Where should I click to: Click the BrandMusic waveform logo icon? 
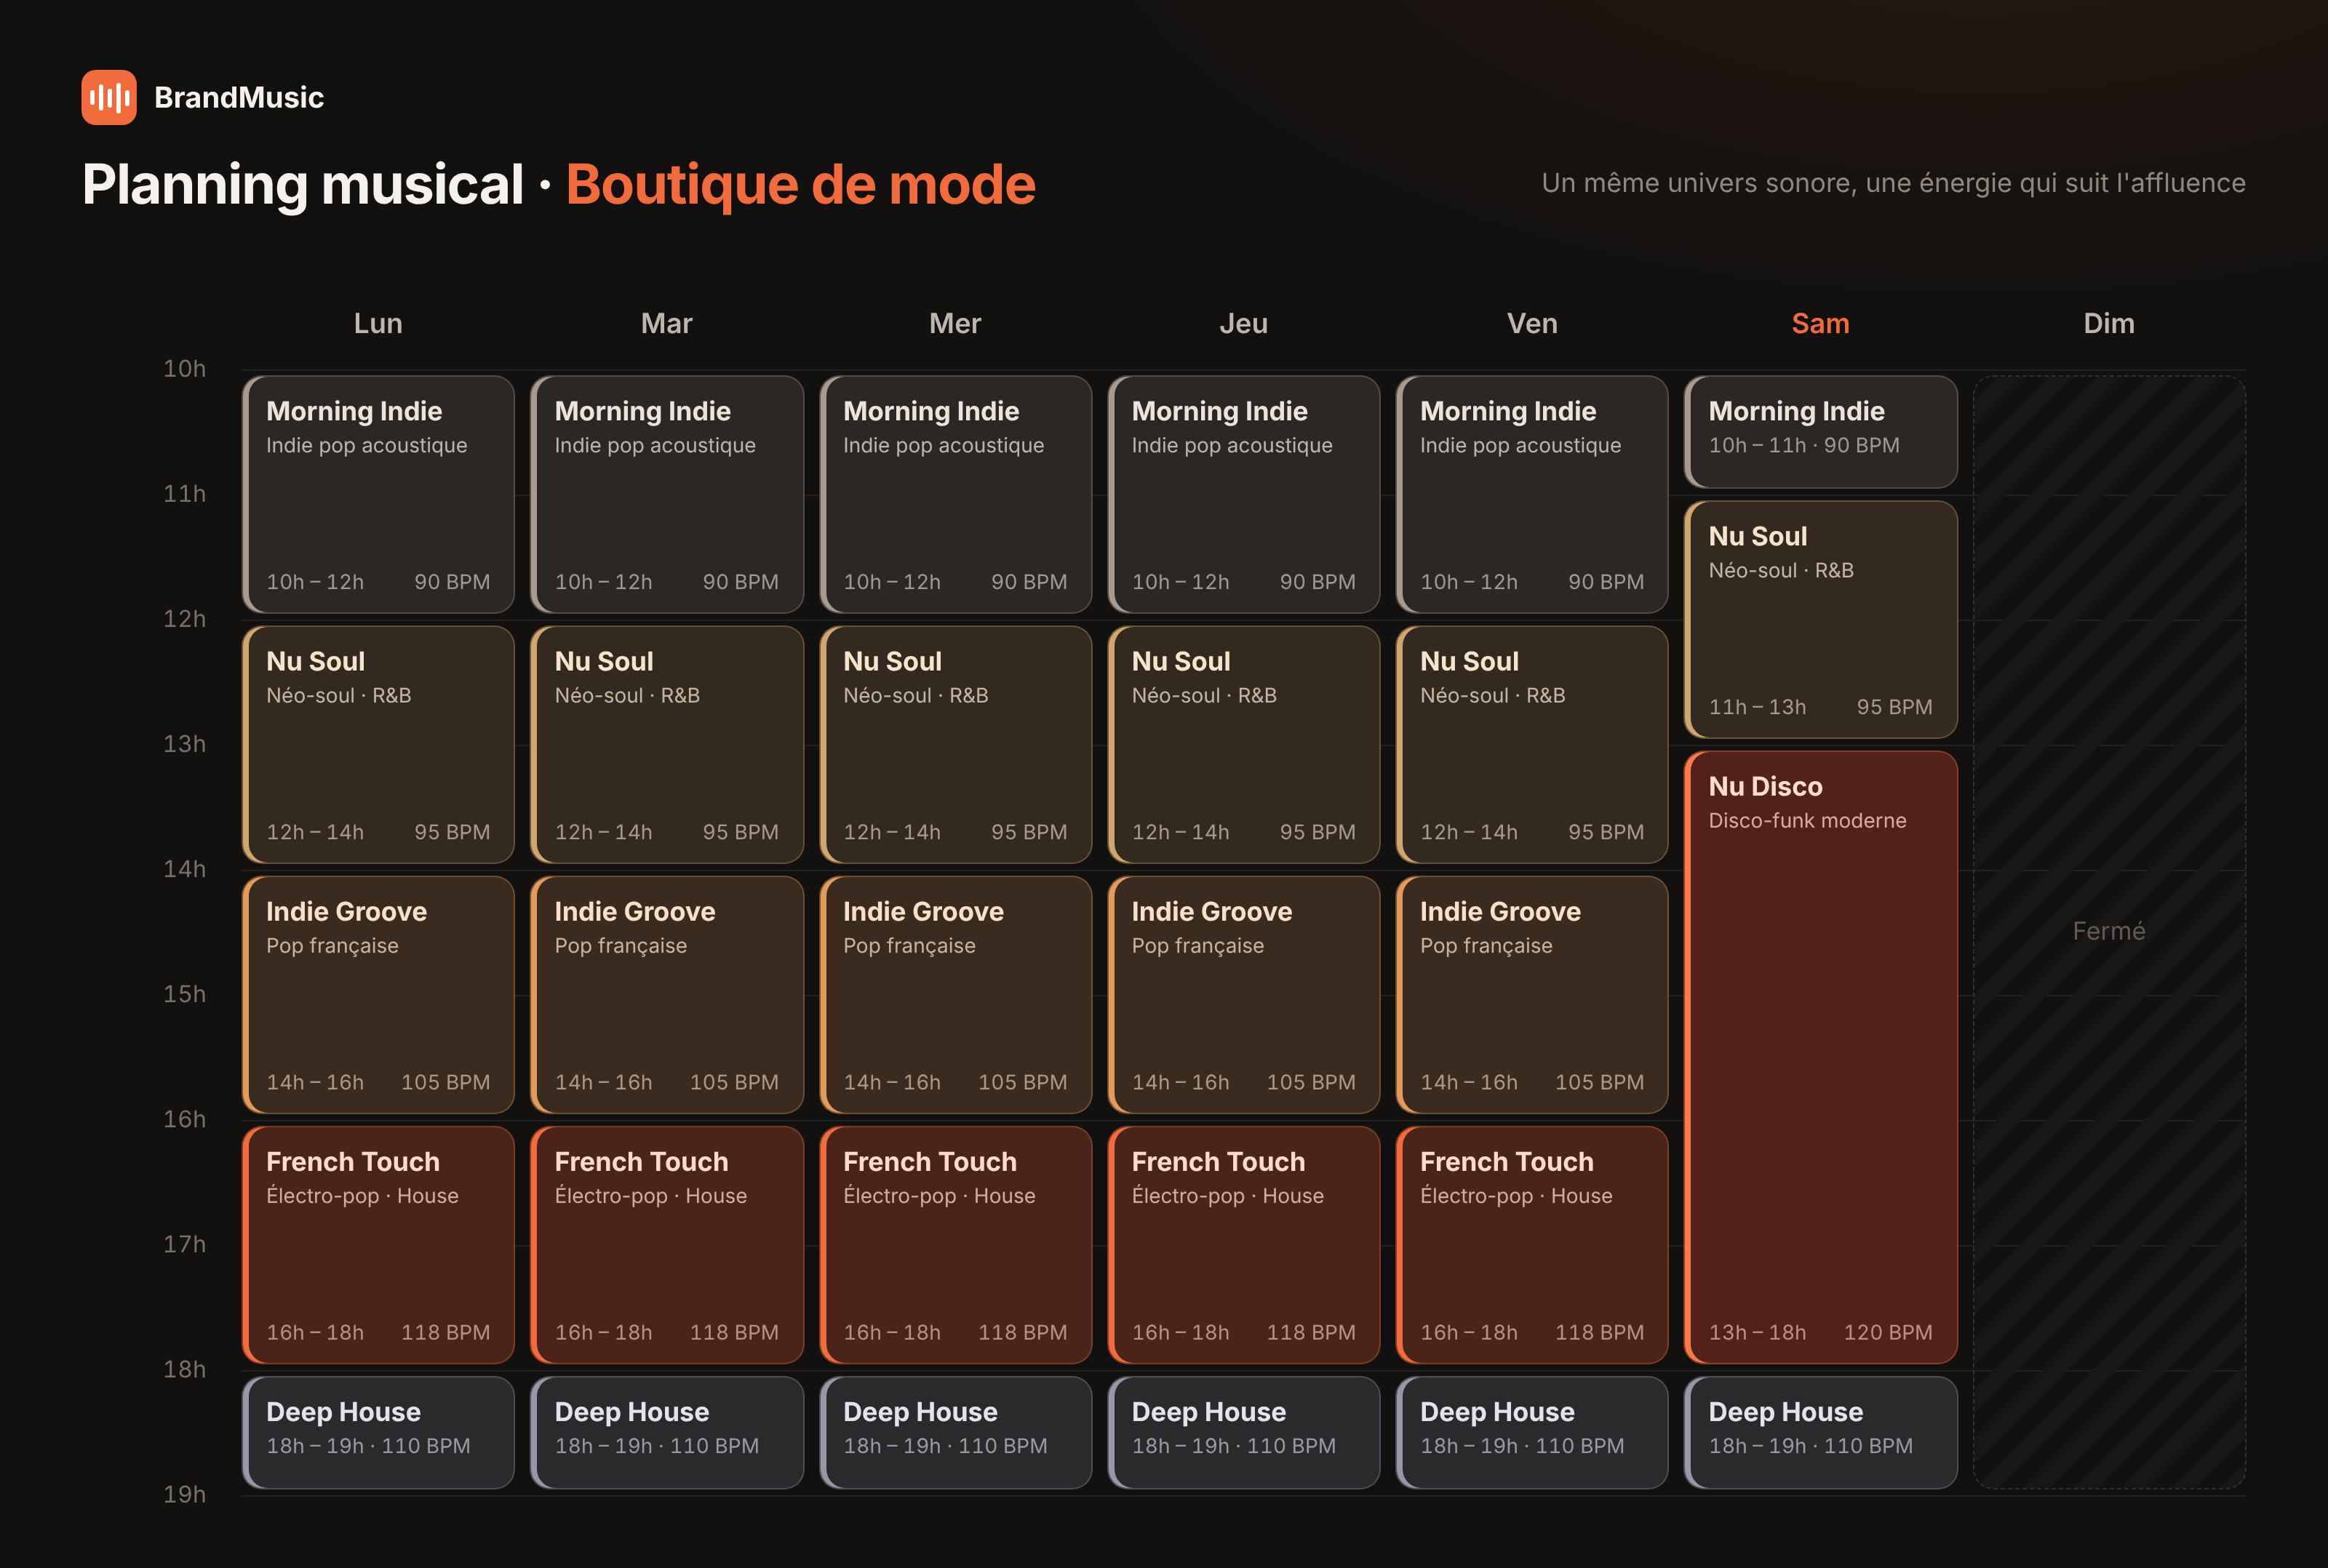[109, 97]
